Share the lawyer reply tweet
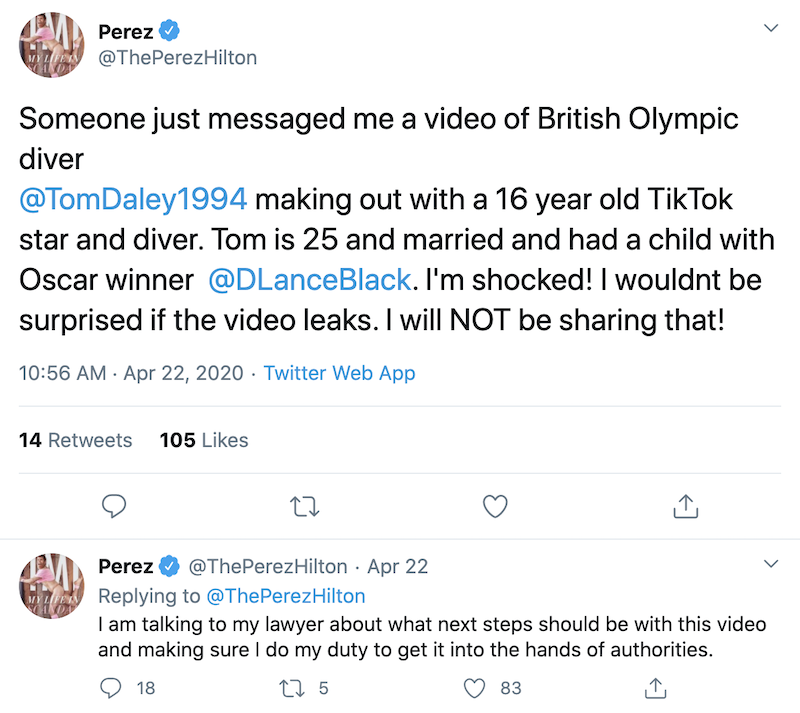This screenshot has width=800, height=713. pyautogui.click(x=657, y=687)
